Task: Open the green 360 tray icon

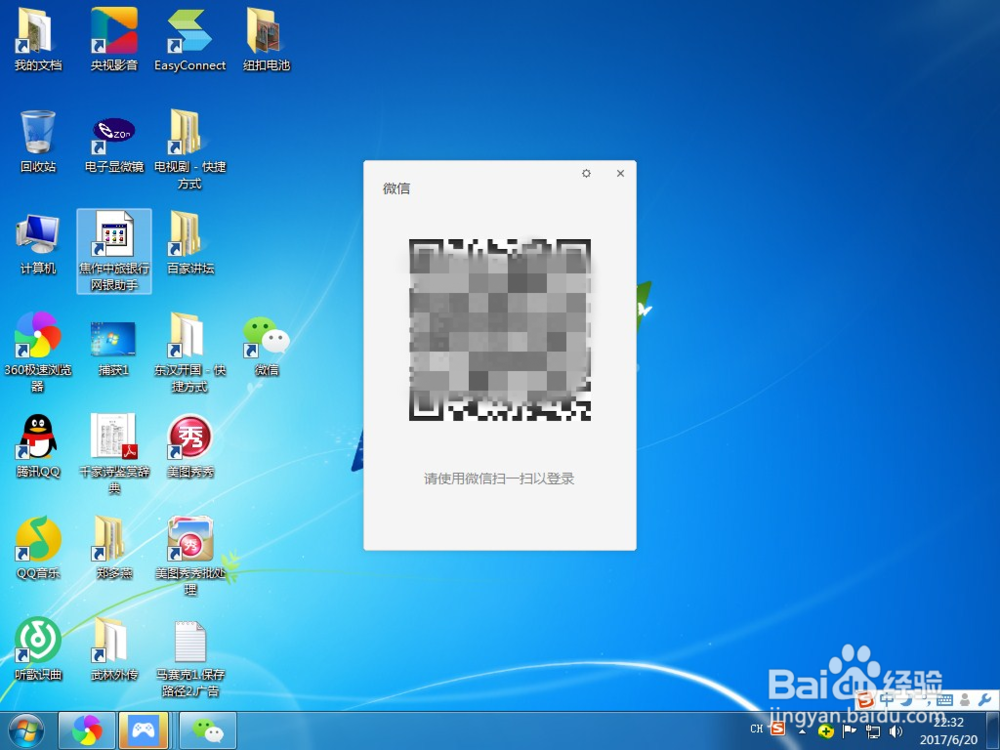Action: pyautogui.click(x=826, y=731)
